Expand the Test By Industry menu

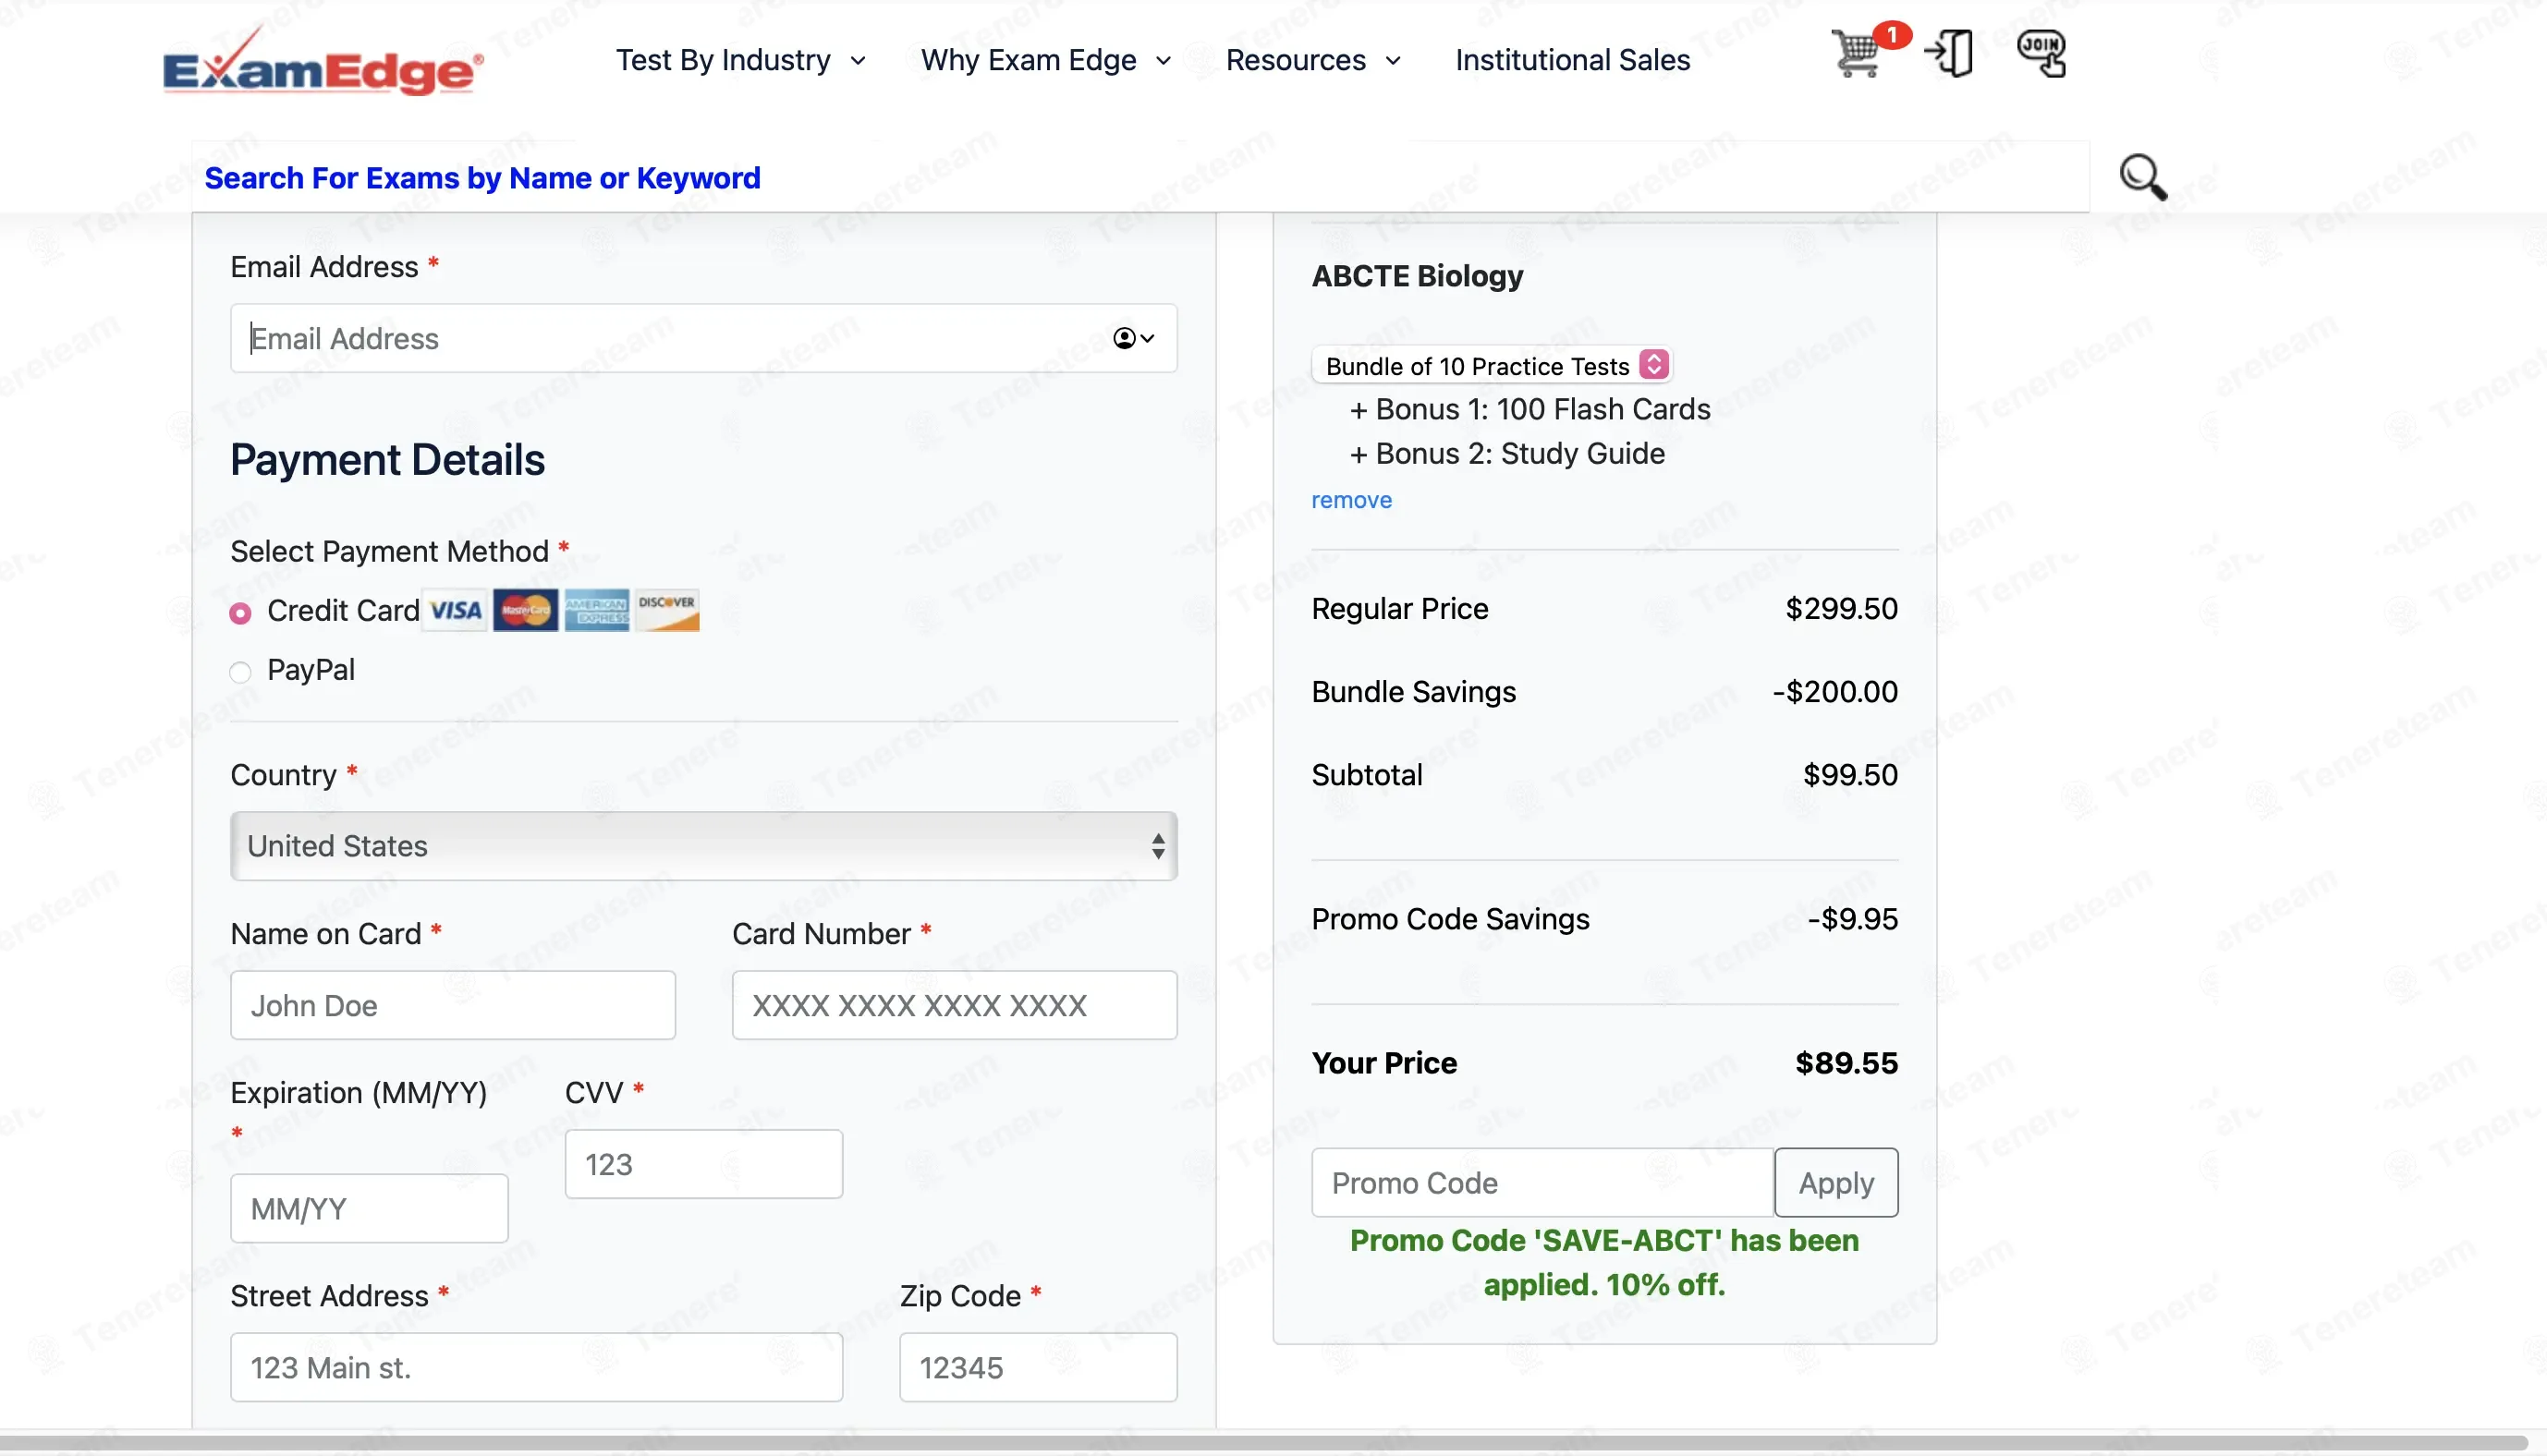pyautogui.click(x=740, y=60)
